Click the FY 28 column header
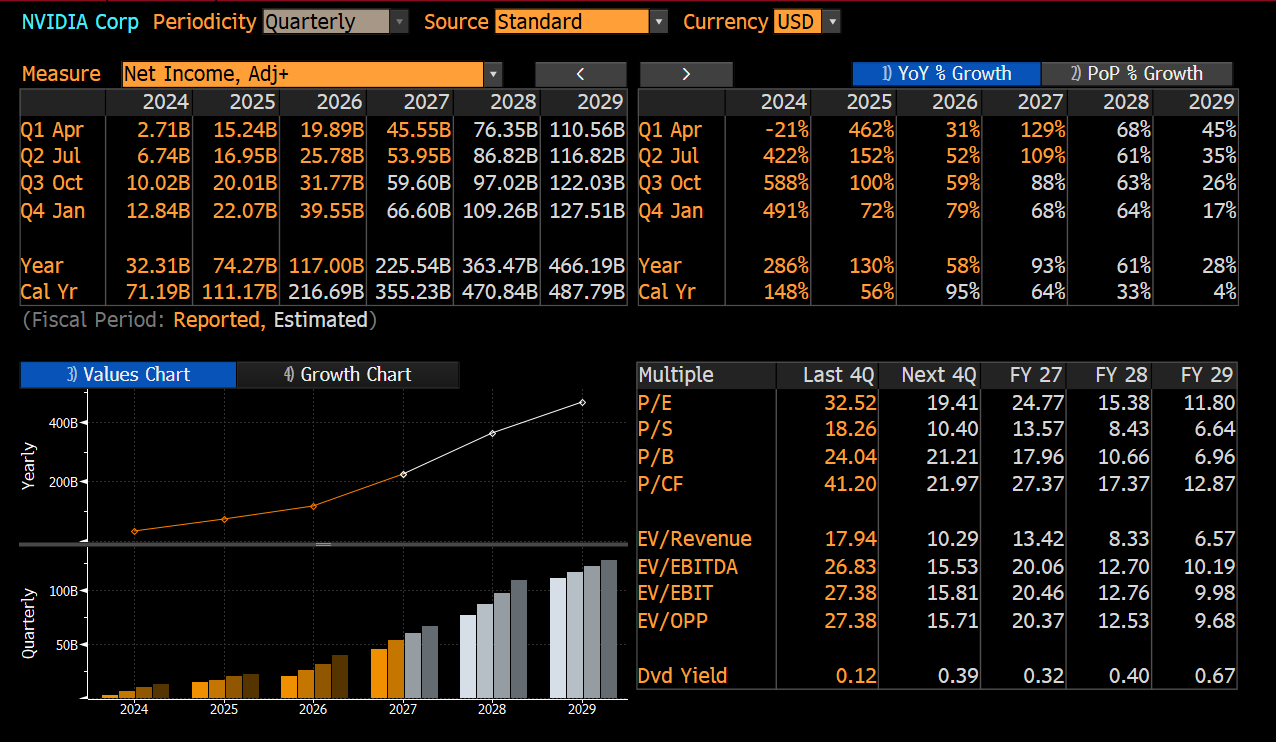Image resolution: width=1276 pixels, height=742 pixels. pyautogui.click(x=1122, y=375)
